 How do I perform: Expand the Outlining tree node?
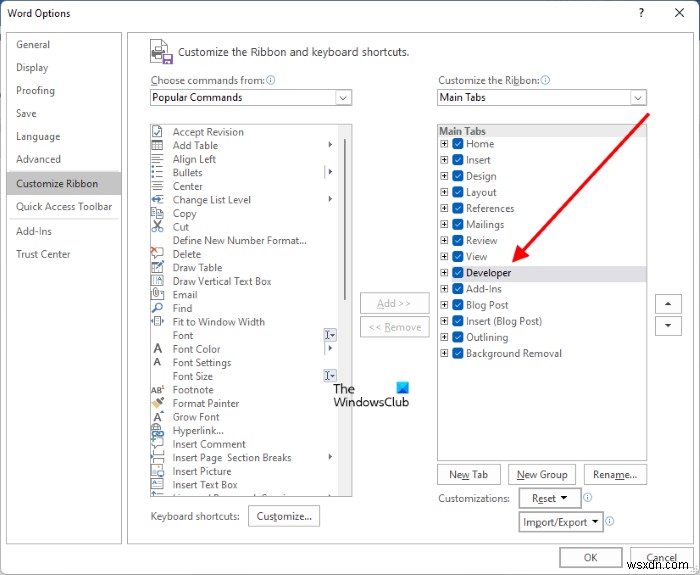coord(444,337)
